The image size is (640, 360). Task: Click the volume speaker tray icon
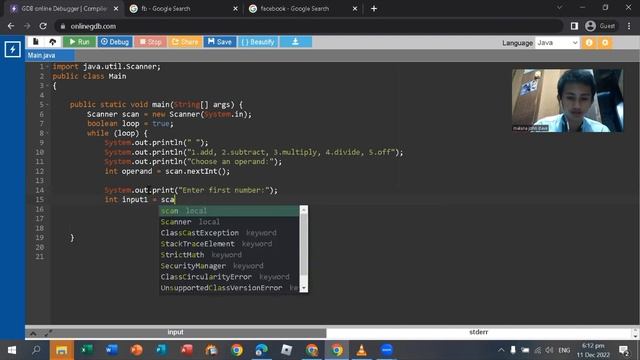point(549,350)
